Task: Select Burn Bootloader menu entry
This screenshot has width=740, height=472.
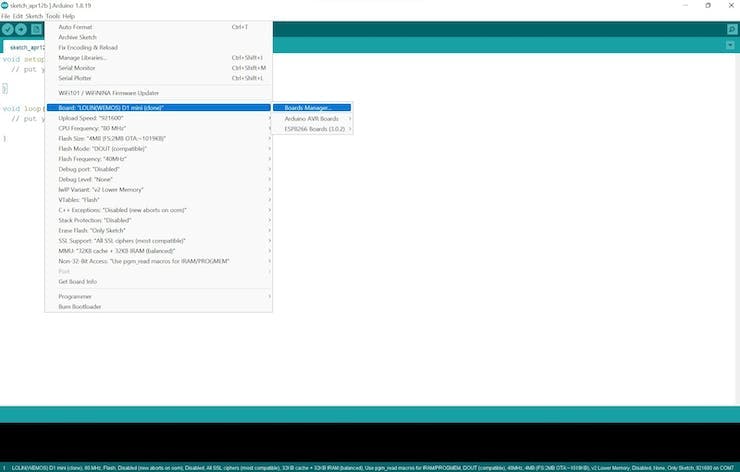Action: pos(159,307)
